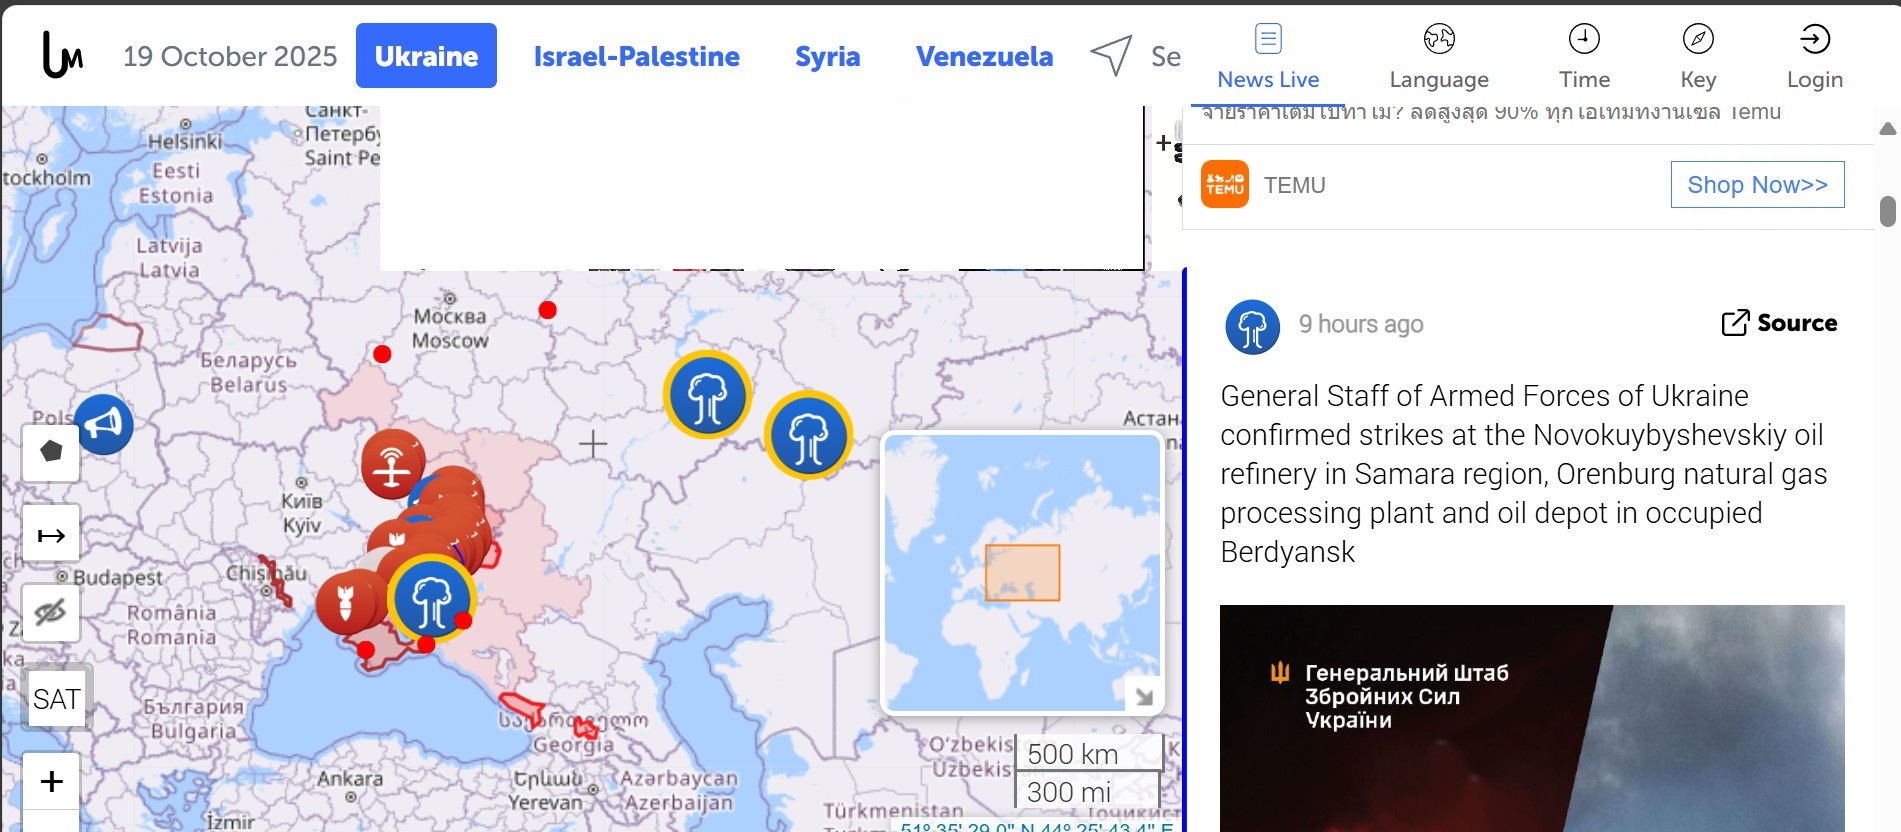Image resolution: width=1901 pixels, height=832 pixels.
Task: Click the red bomb marker near Odesa
Action: 346,603
